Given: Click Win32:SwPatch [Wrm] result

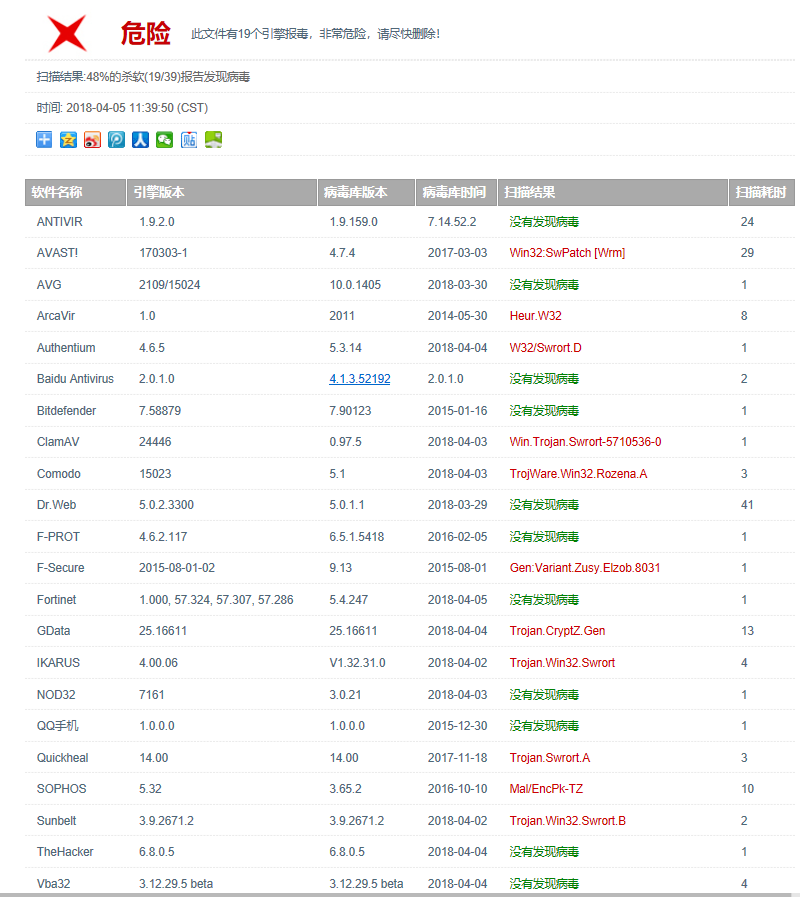Looking at the screenshot, I should (567, 253).
